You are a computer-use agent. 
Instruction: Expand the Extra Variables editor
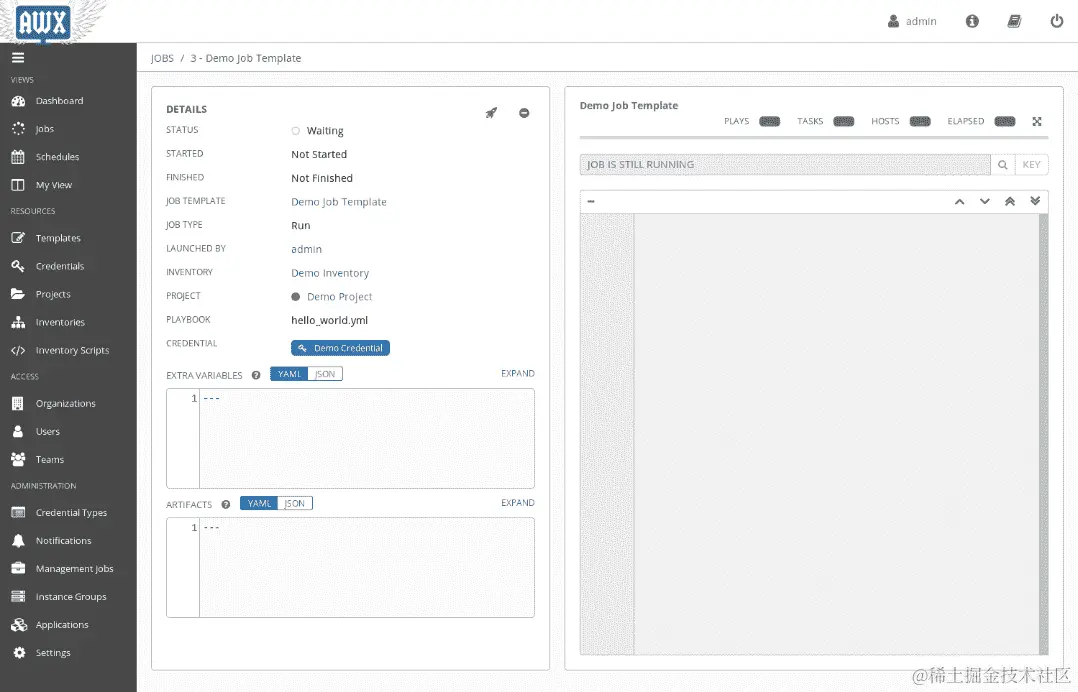click(518, 374)
